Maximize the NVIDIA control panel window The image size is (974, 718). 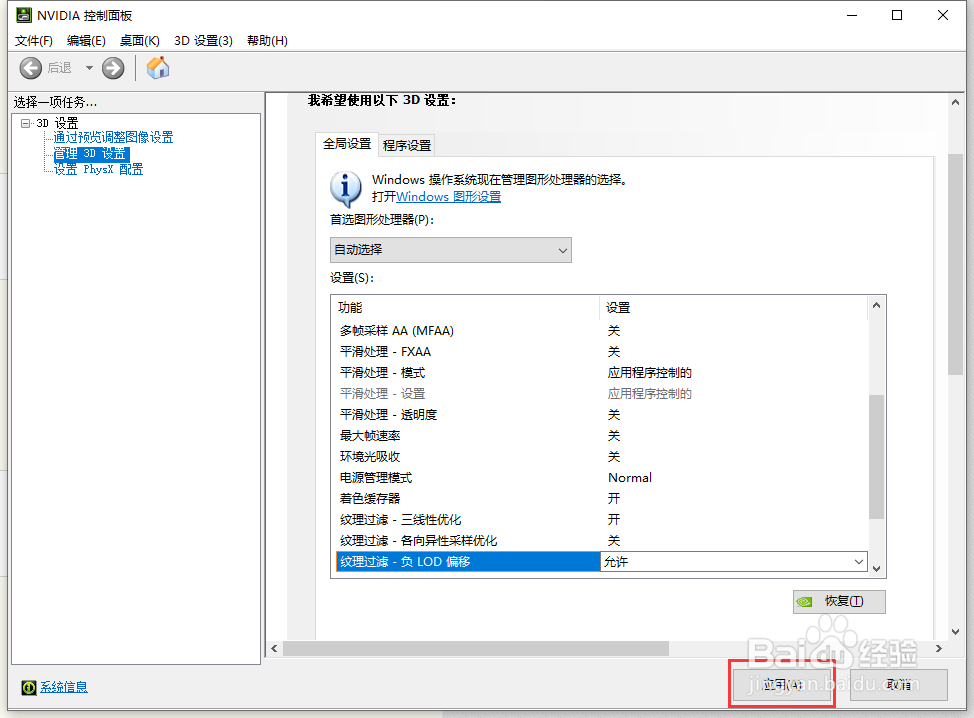(x=897, y=16)
